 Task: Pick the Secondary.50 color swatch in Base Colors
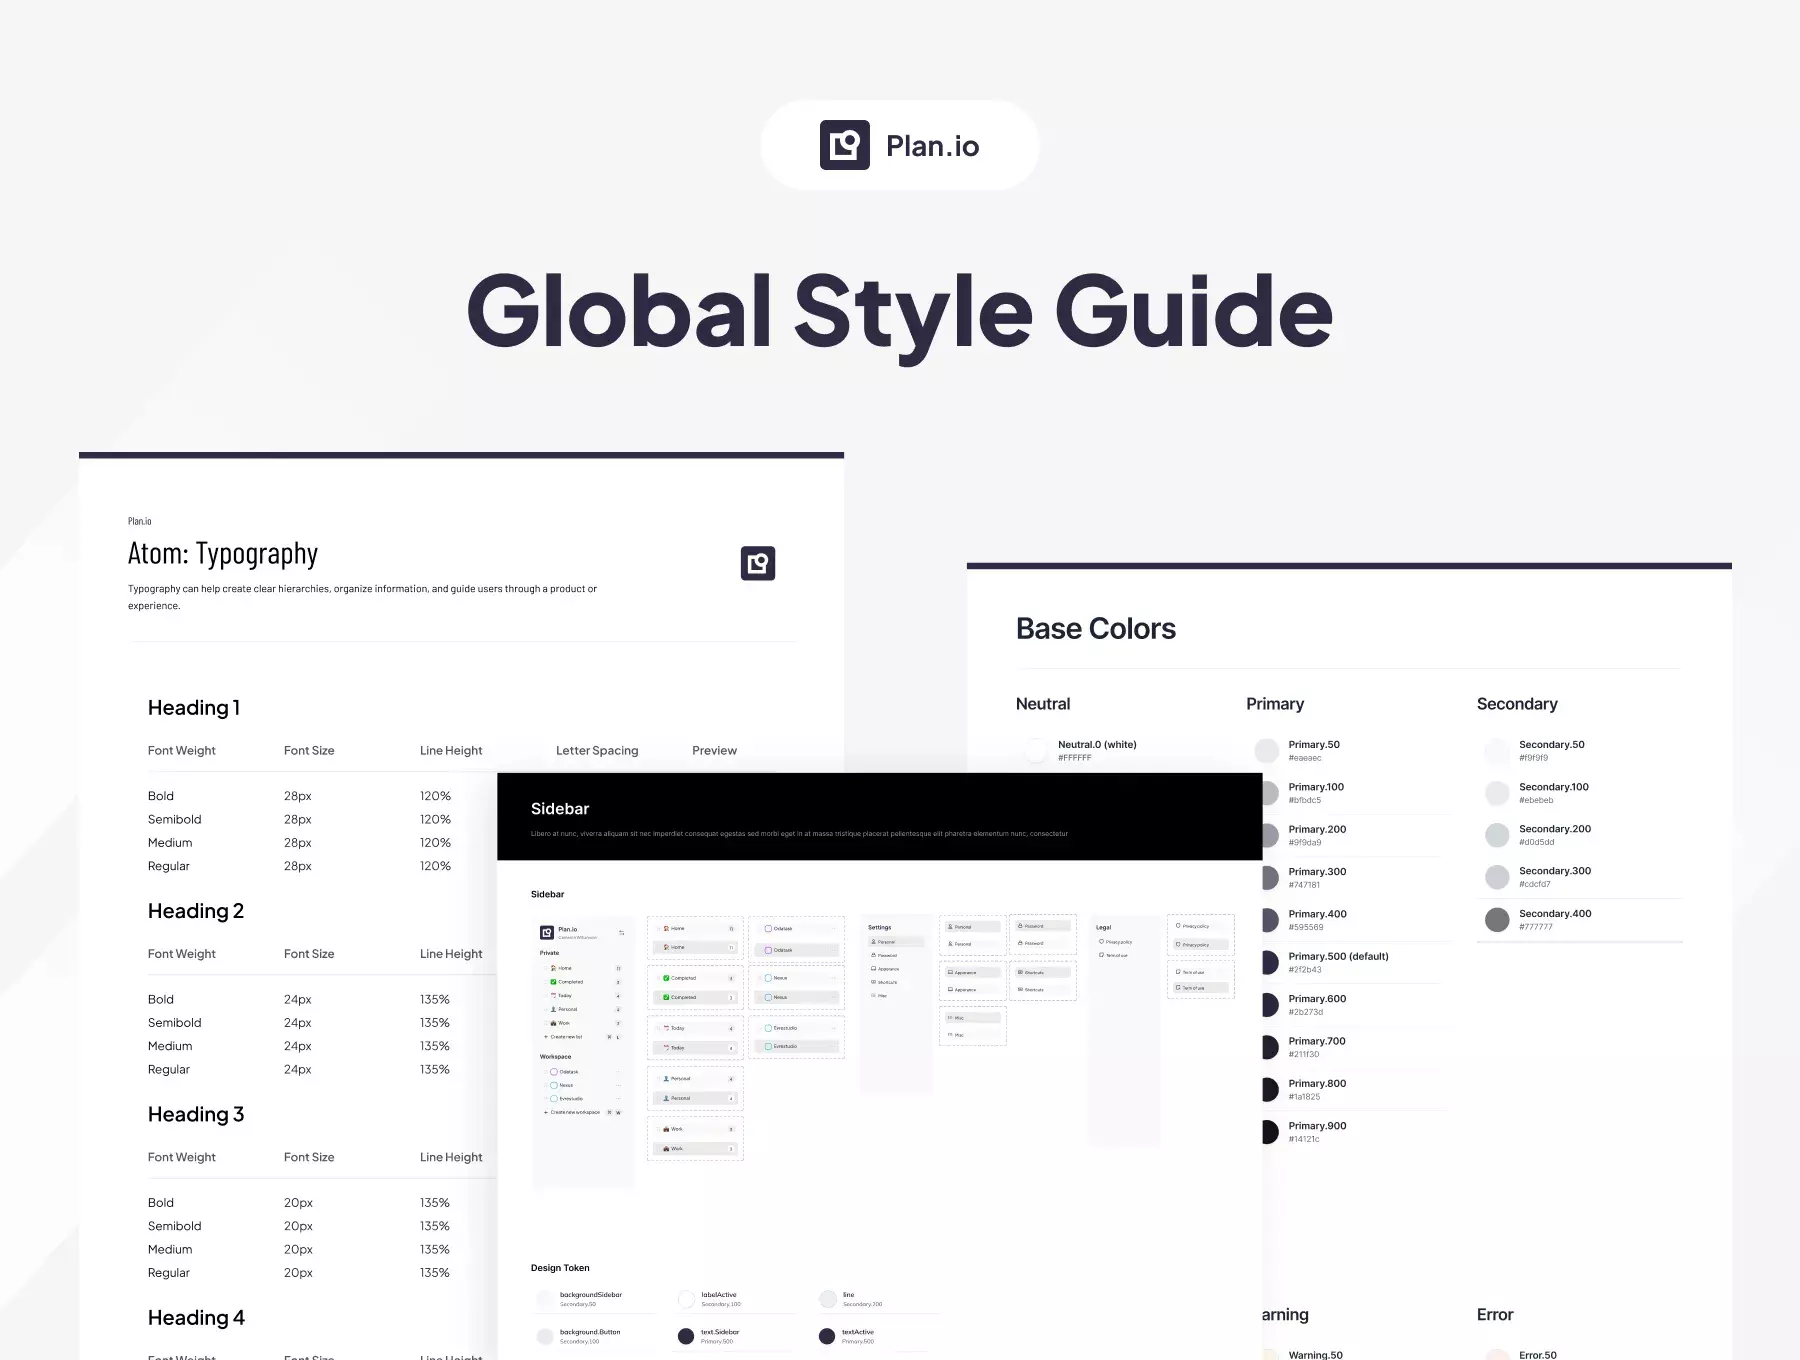point(1497,751)
